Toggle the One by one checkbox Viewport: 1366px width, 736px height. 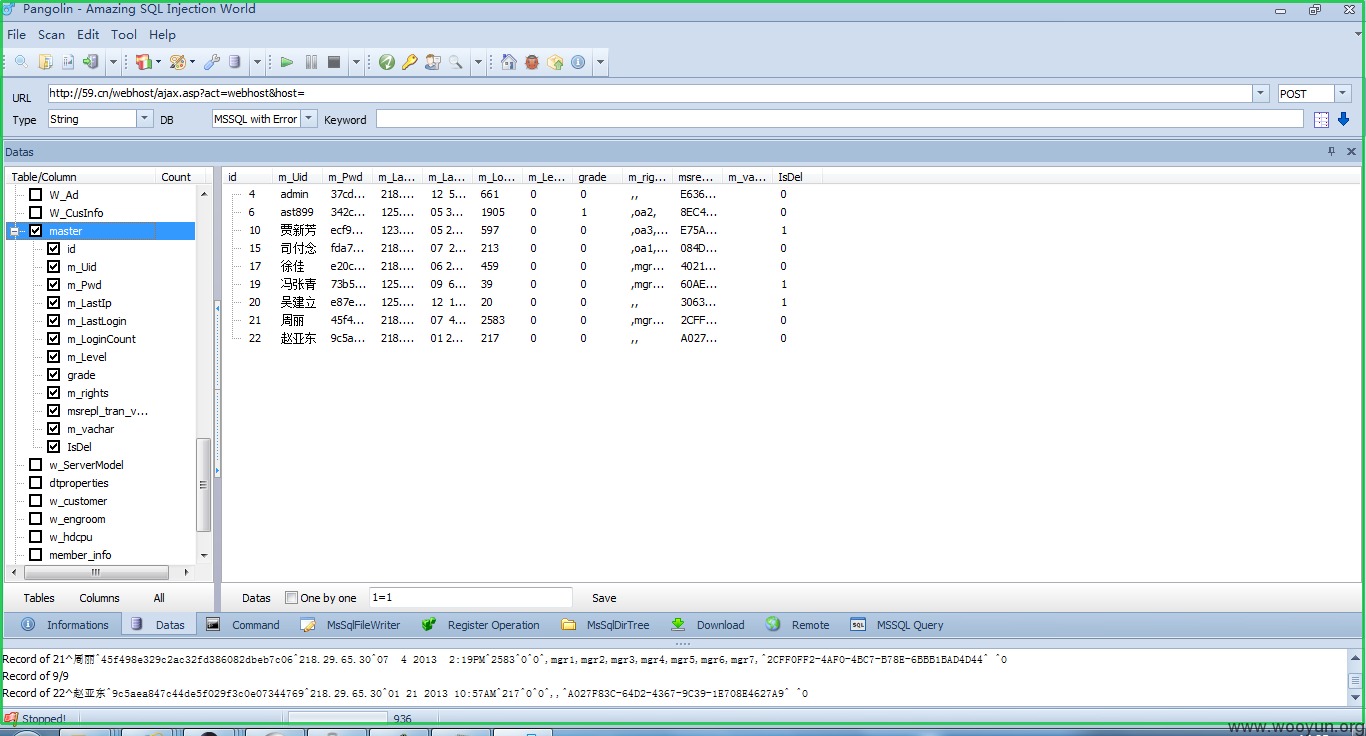[291, 598]
